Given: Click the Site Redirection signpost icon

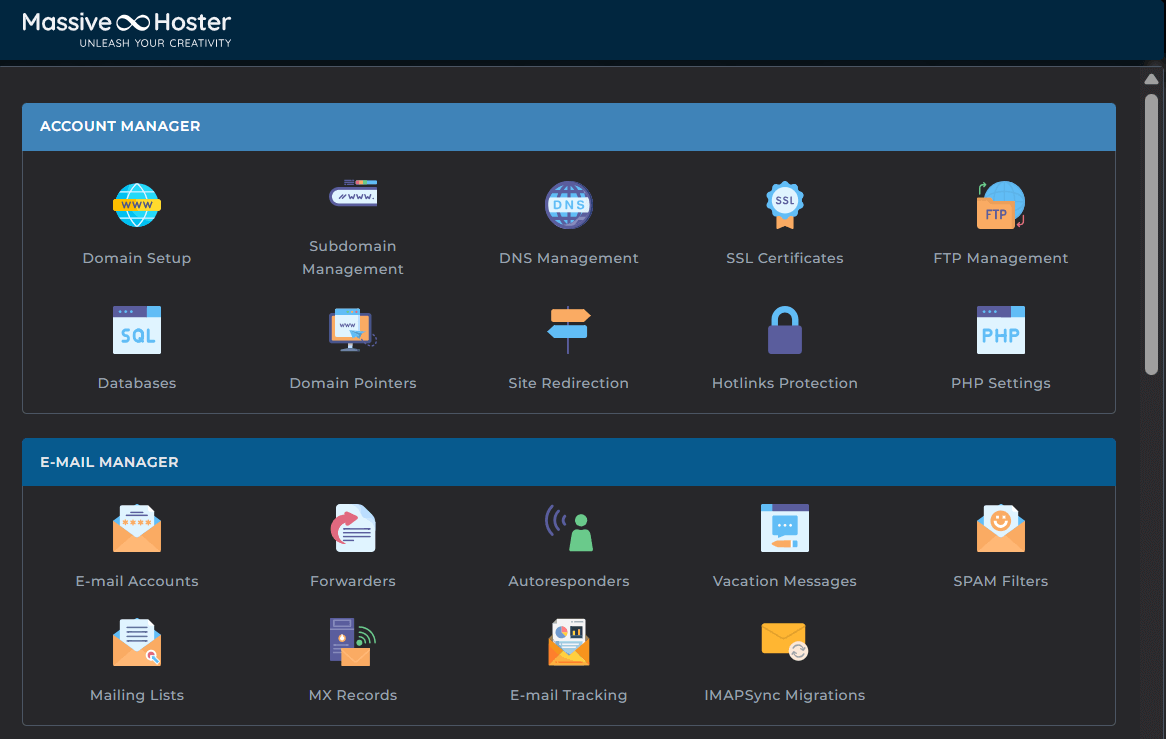Looking at the screenshot, I should click(568, 330).
